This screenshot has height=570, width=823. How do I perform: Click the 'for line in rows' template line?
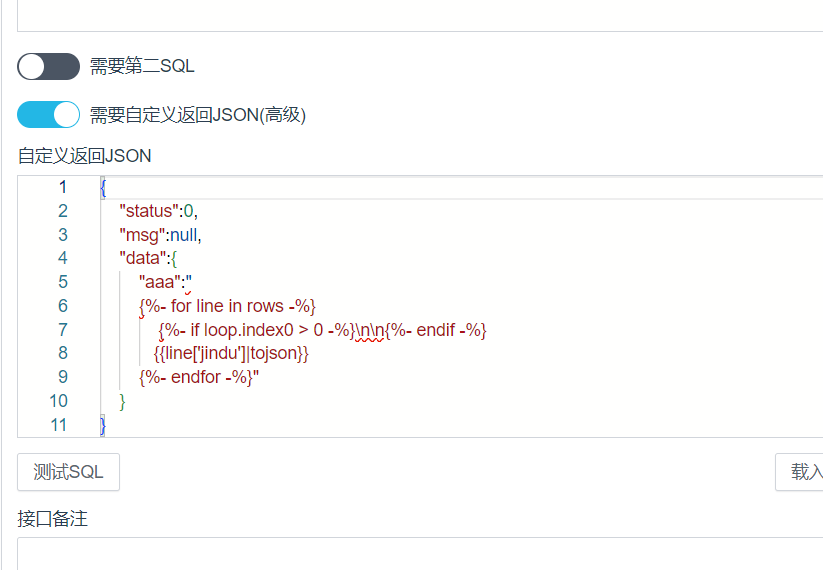[228, 306]
